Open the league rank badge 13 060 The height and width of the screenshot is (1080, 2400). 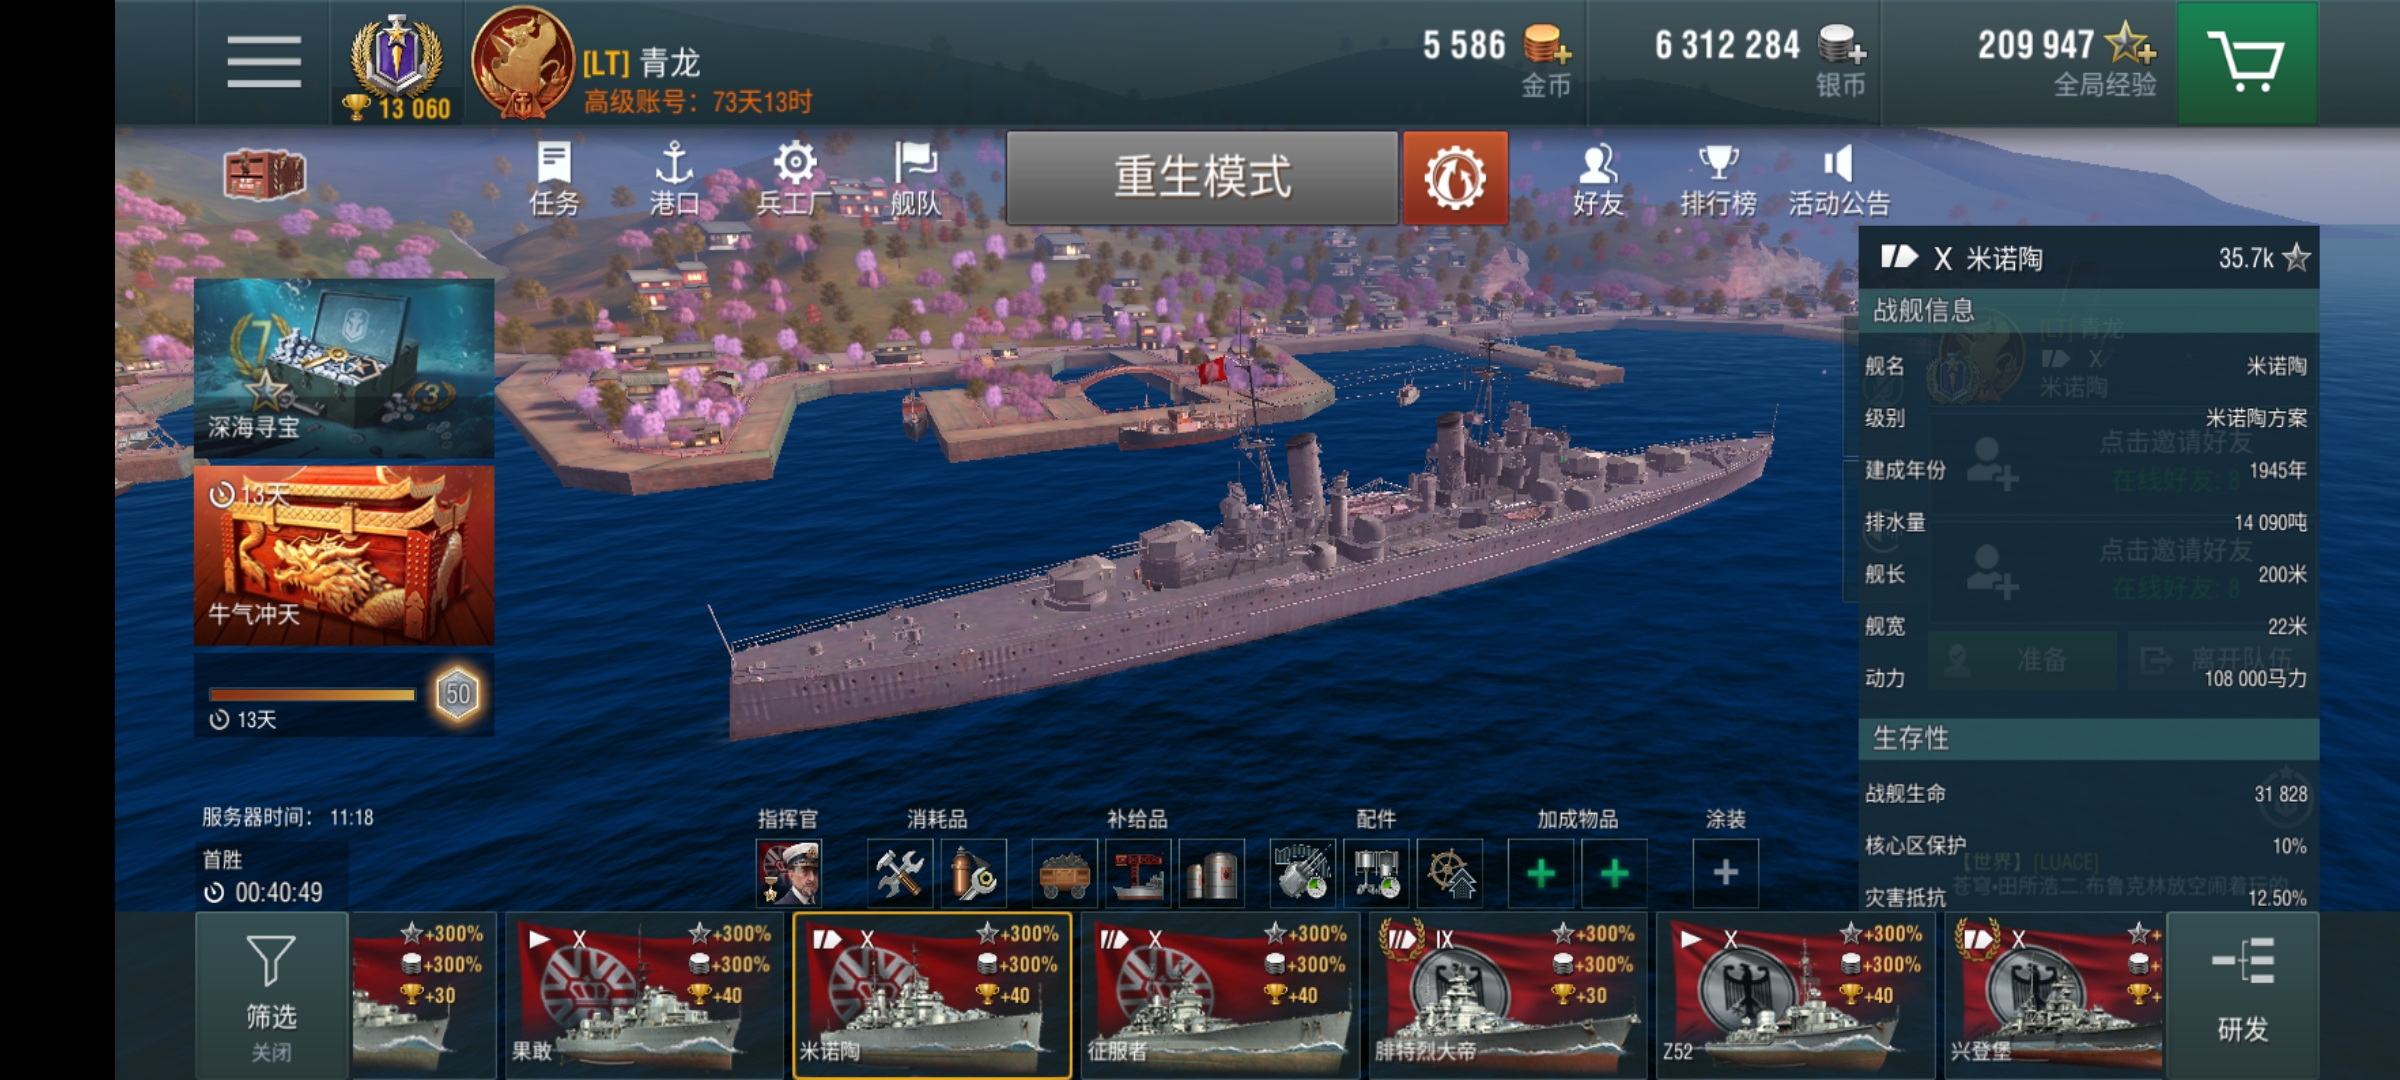tap(397, 66)
